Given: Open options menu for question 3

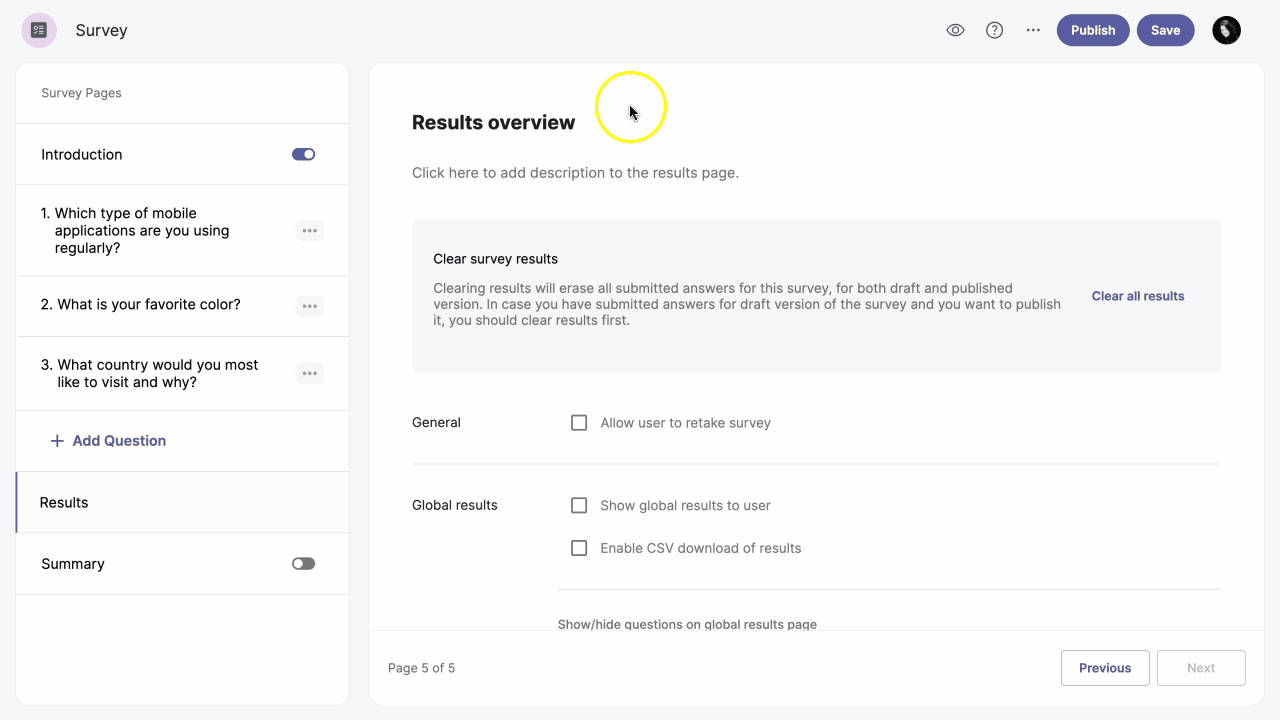Looking at the screenshot, I should coord(310,374).
